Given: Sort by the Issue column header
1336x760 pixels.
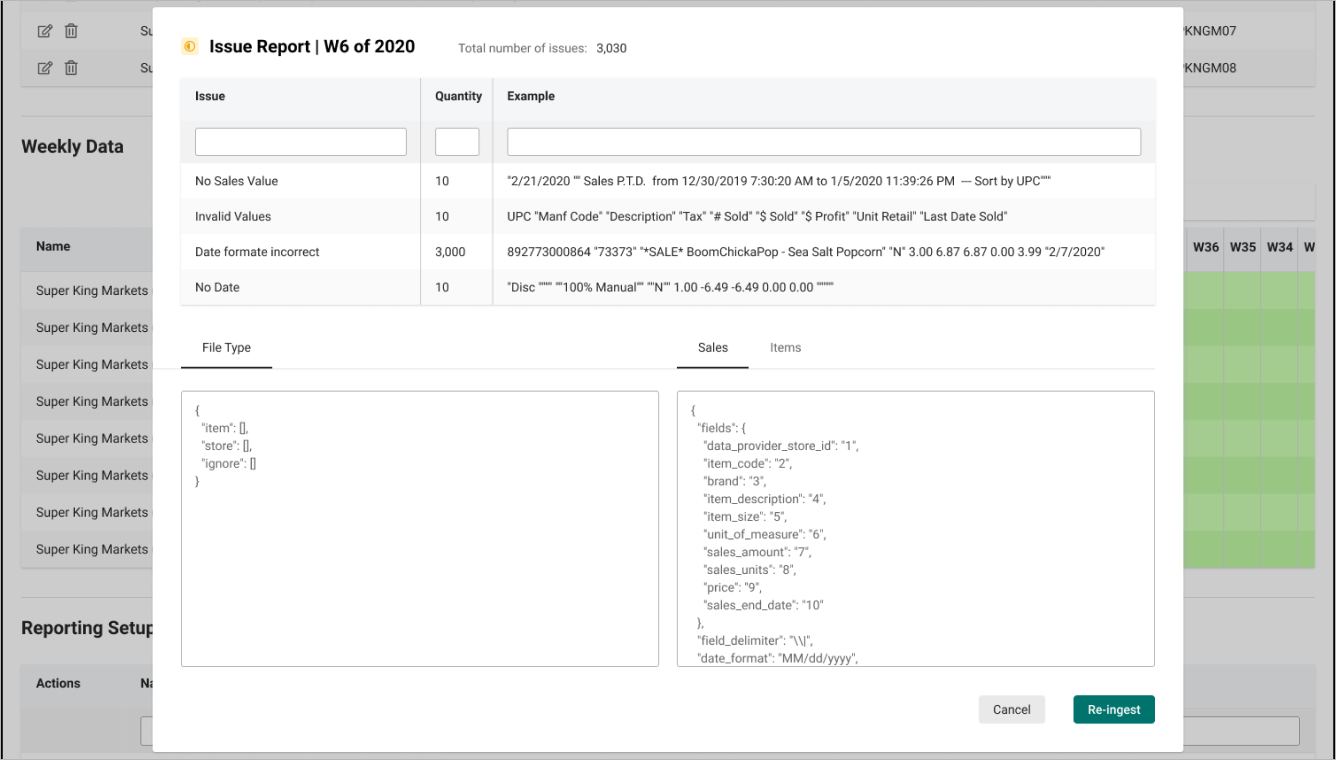Looking at the screenshot, I should coord(210,96).
